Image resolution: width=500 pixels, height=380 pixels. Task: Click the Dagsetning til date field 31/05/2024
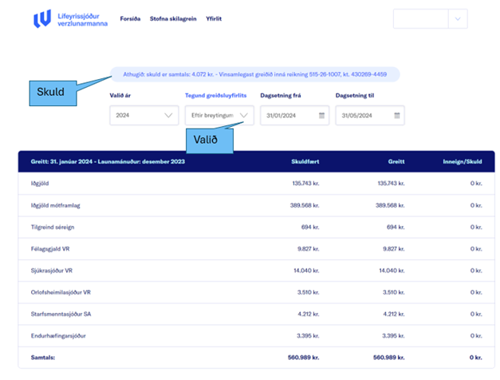coord(370,115)
